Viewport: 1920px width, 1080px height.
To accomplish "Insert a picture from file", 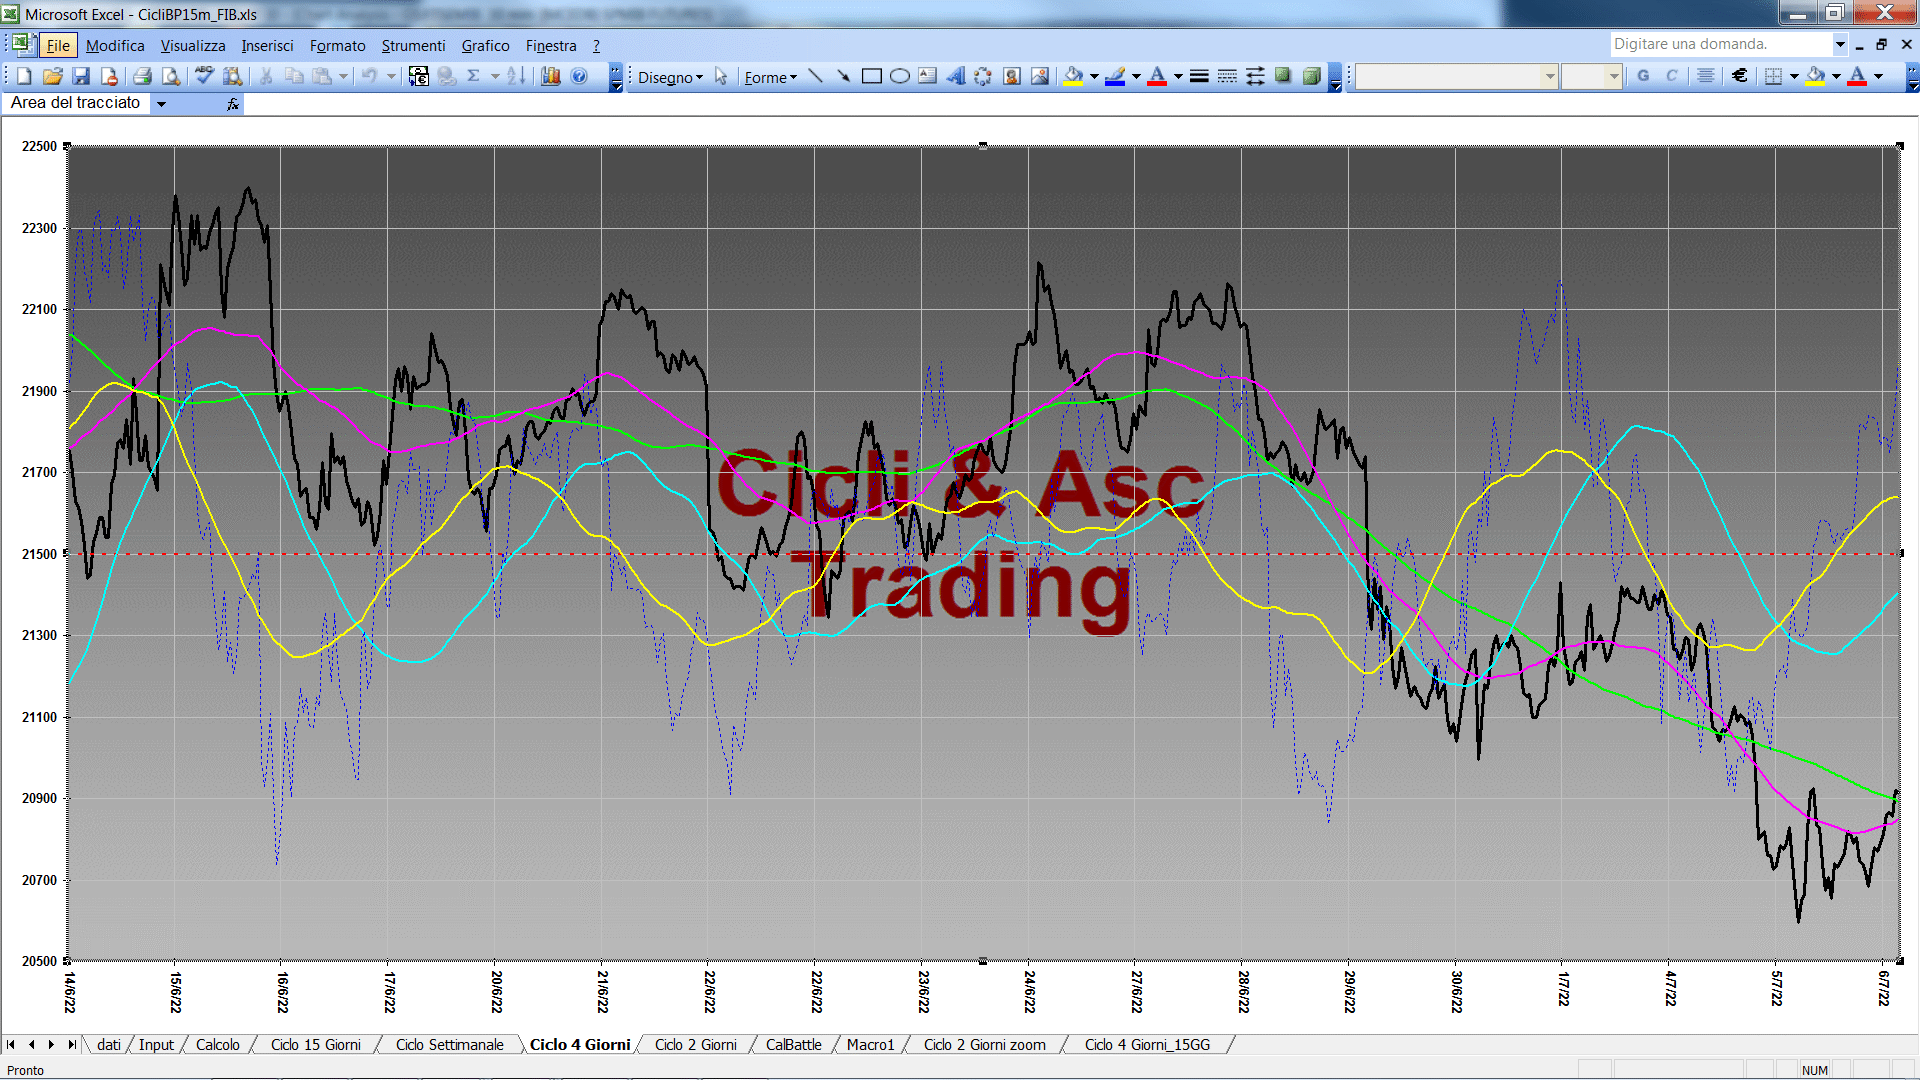I will [x=1040, y=77].
